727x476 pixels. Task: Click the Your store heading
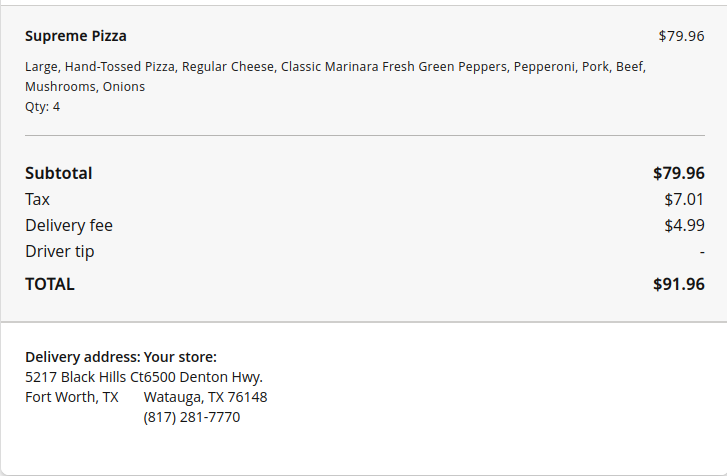coord(181,357)
